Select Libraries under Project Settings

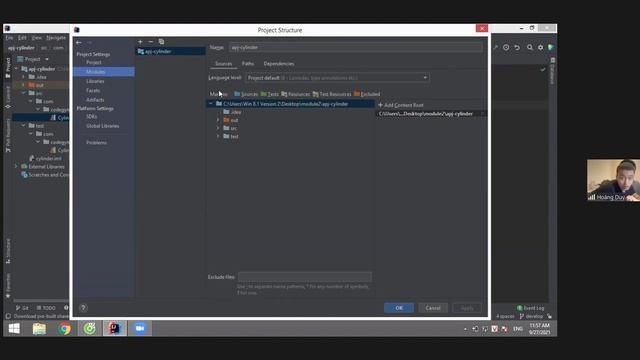click(x=95, y=81)
